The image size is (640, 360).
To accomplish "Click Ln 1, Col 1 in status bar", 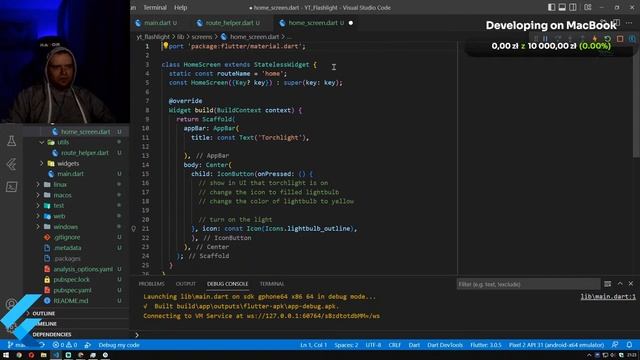I will click(313, 345).
